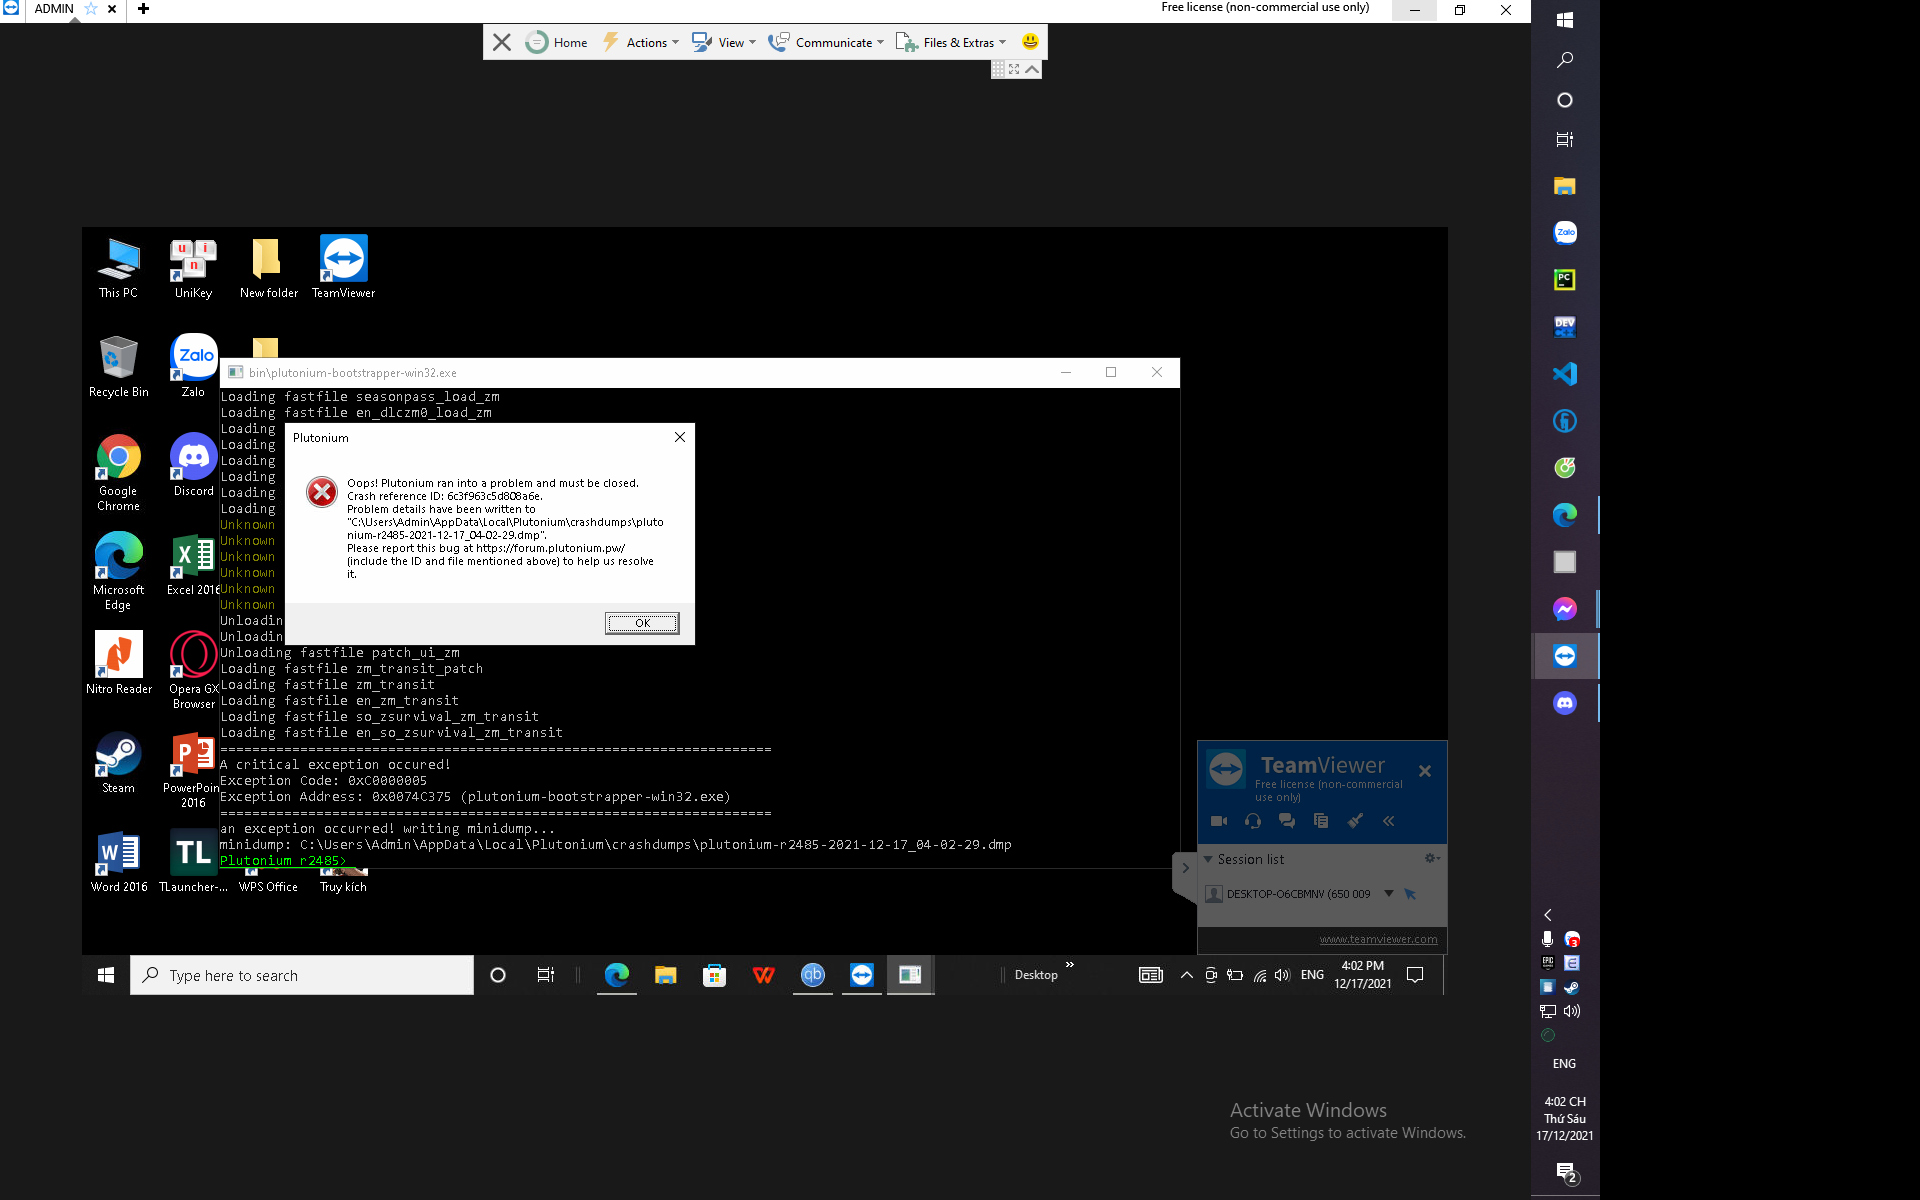Viewport: 1920px width, 1200px height.
Task: Open local PyCharm icon in sidebar
Action: click(1564, 280)
